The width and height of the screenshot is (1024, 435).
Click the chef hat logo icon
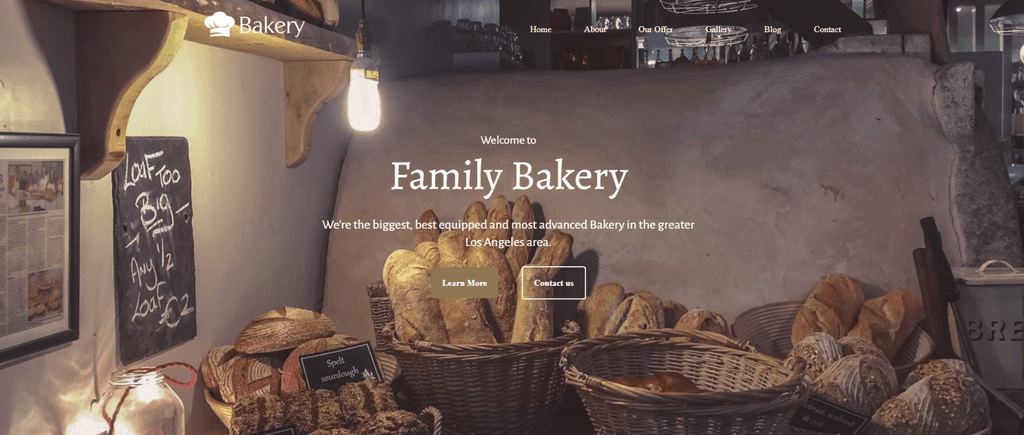click(219, 24)
